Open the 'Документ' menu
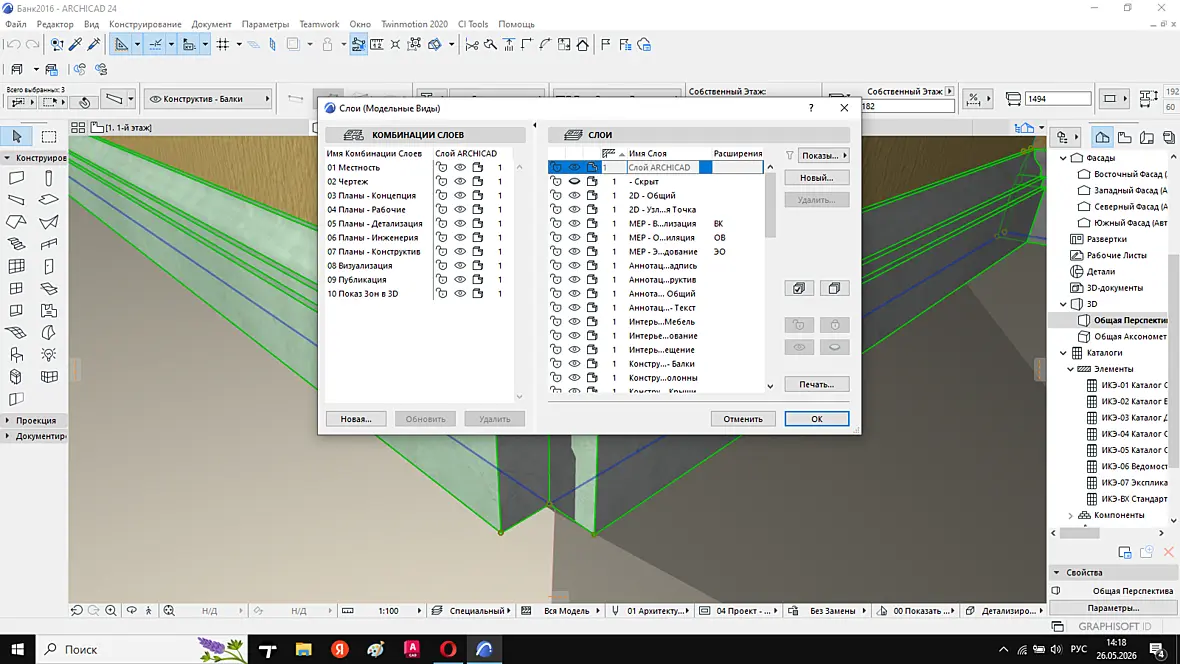1180x664 pixels. coord(211,24)
